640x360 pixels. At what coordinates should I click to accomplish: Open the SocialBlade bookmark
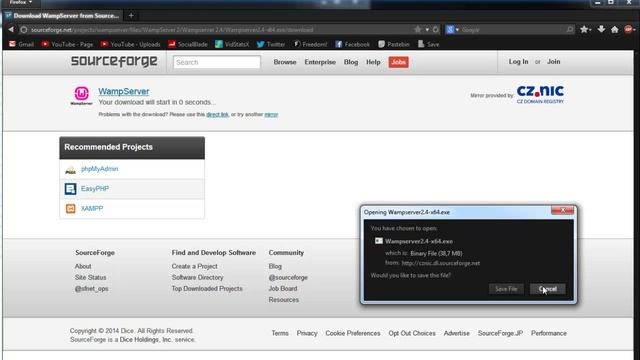188,44
